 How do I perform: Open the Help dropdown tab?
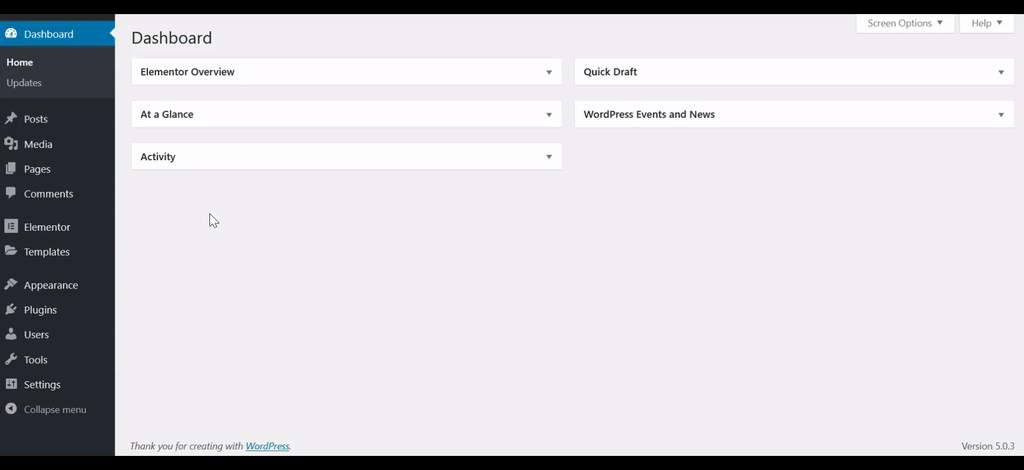986,23
